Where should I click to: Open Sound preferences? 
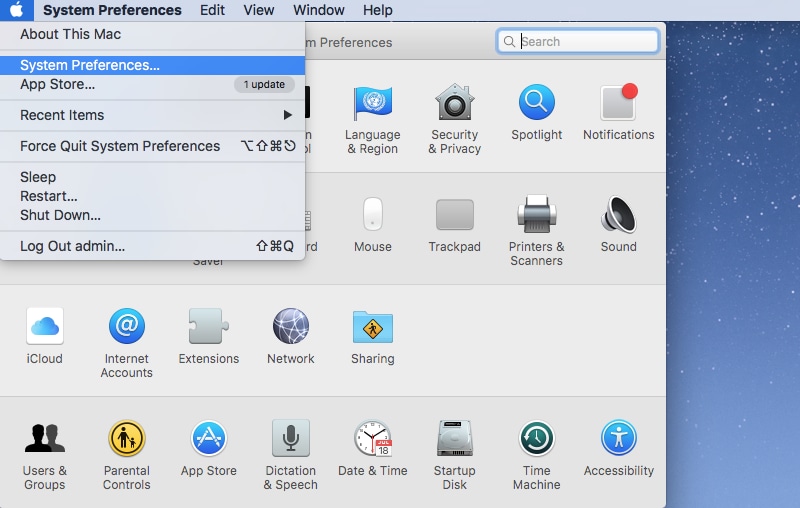(x=618, y=225)
